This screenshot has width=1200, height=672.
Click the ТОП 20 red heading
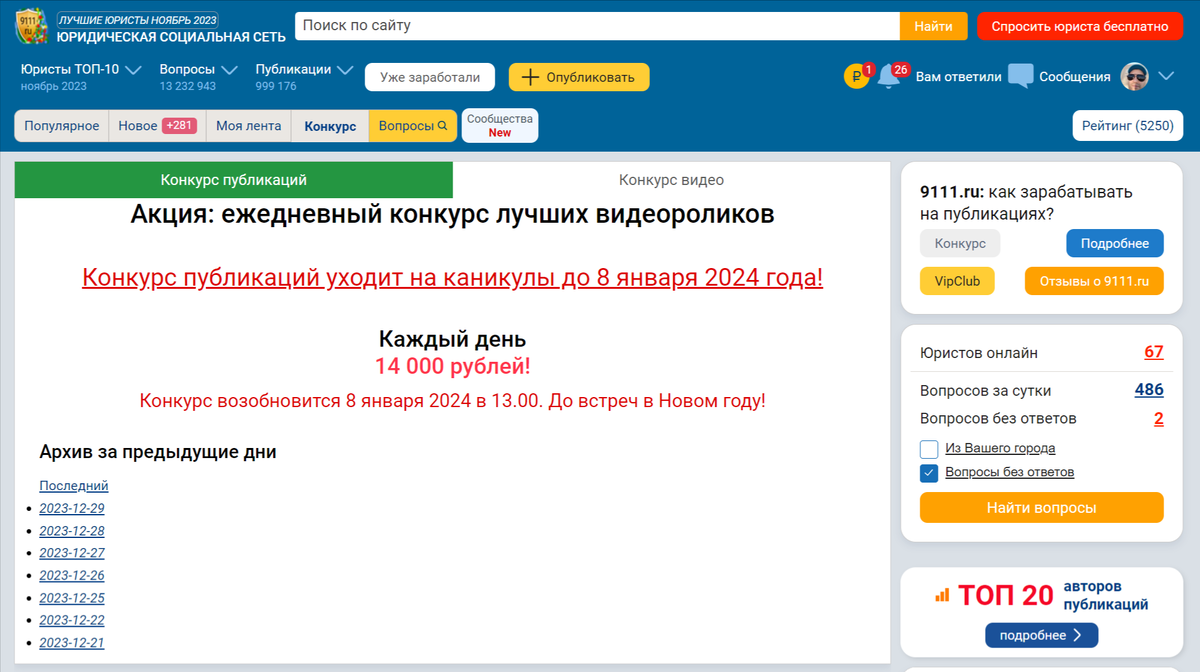pos(1006,596)
